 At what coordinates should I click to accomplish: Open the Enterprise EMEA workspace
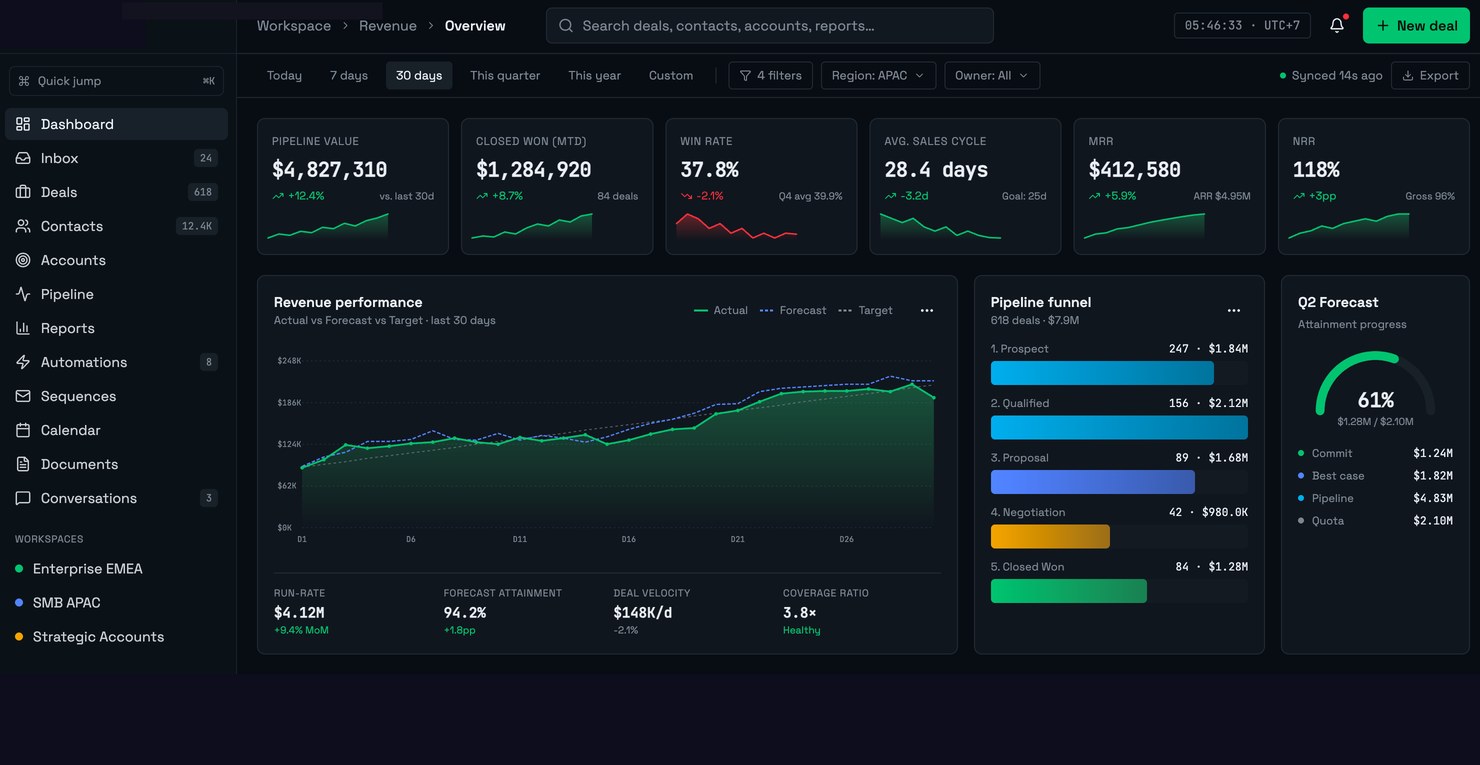(118, 569)
